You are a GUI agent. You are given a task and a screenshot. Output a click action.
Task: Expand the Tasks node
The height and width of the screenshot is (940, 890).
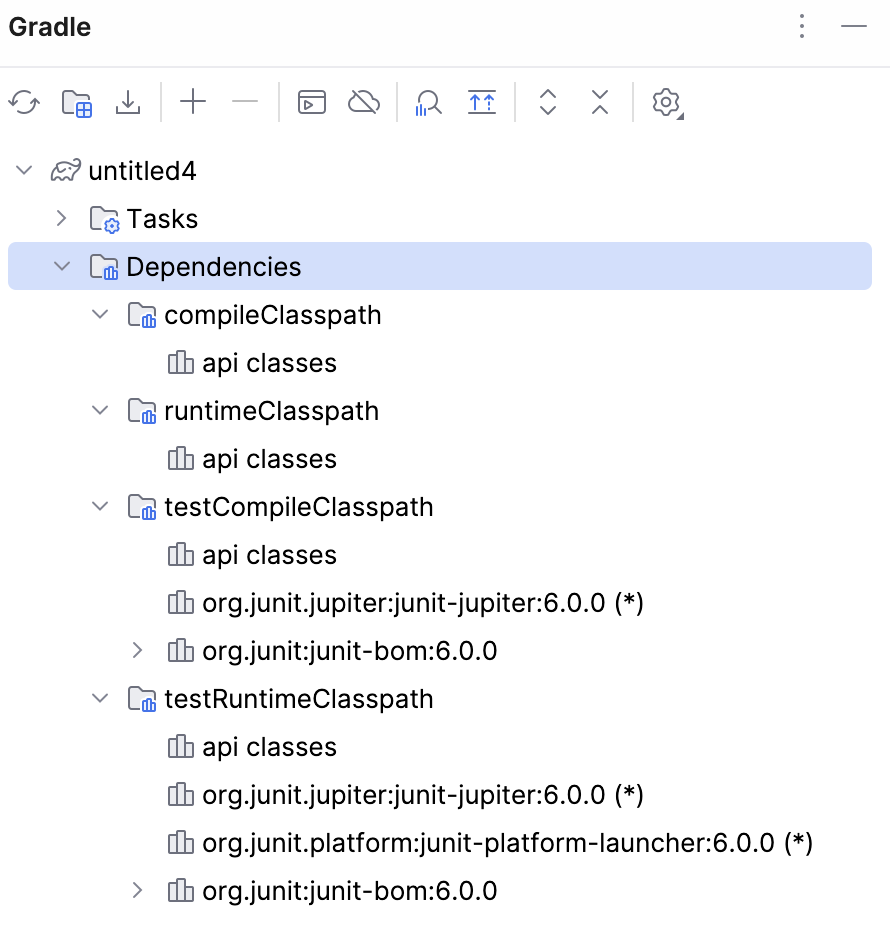[61, 218]
